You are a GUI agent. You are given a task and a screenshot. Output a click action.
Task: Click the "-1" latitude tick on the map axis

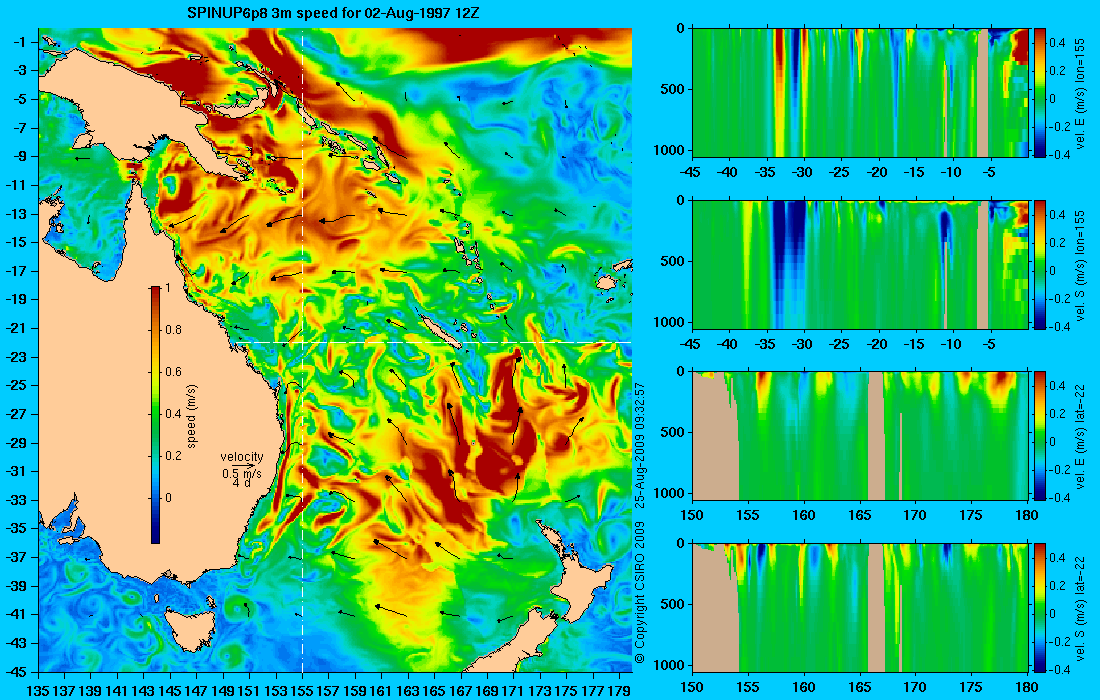(20, 42)
